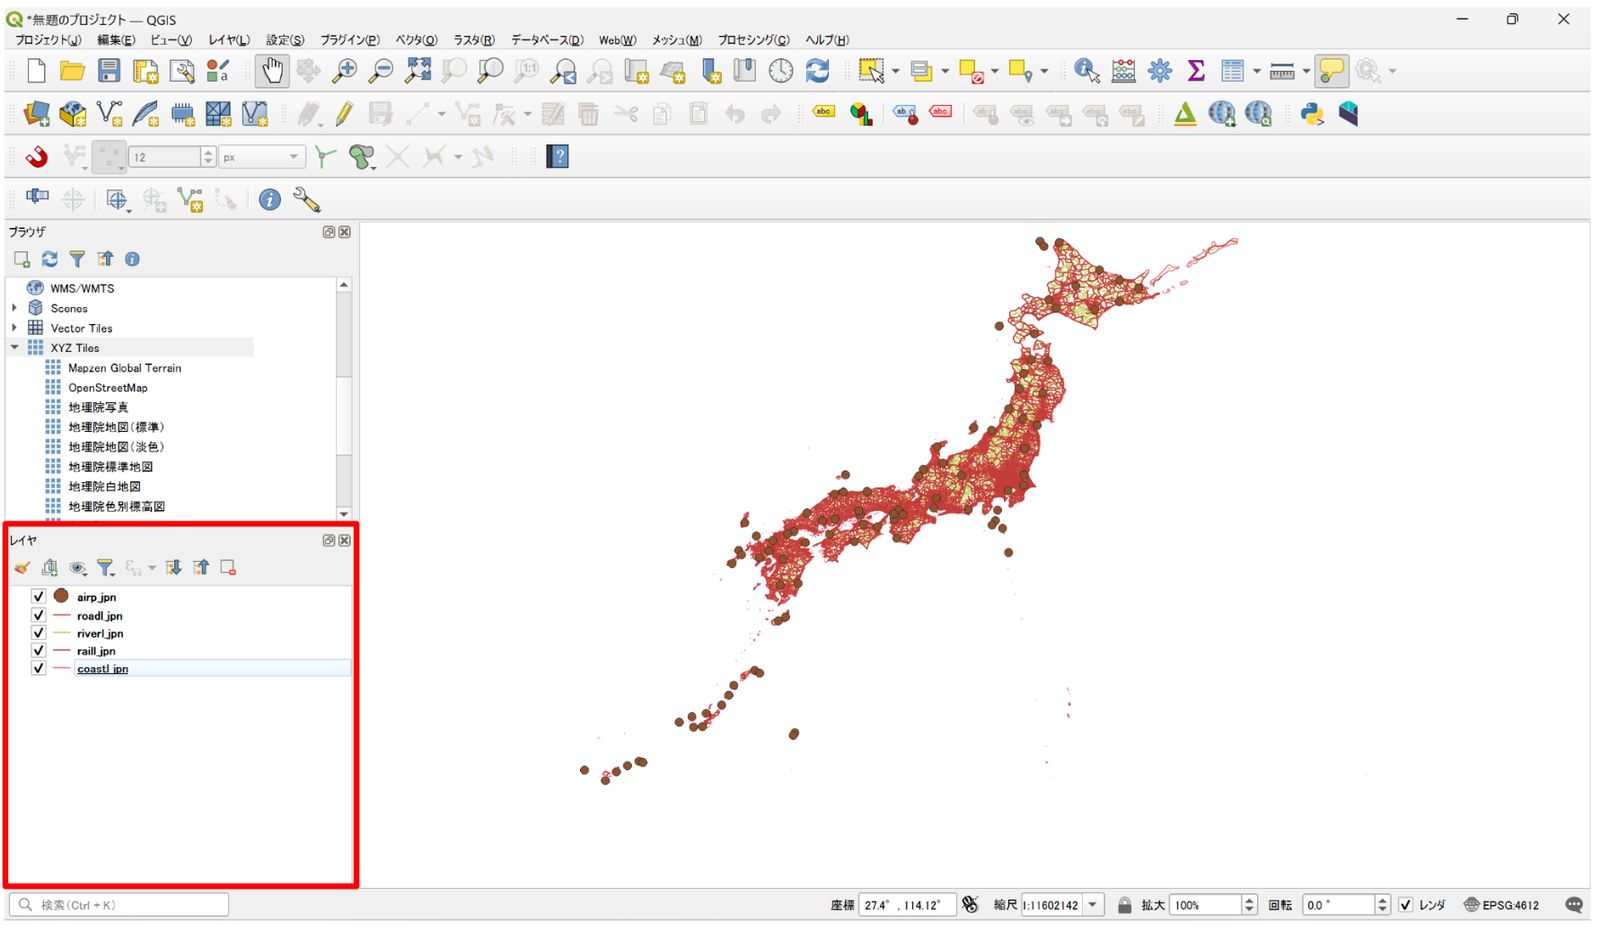Select 地理院写真 tile entry

(98, 407)
